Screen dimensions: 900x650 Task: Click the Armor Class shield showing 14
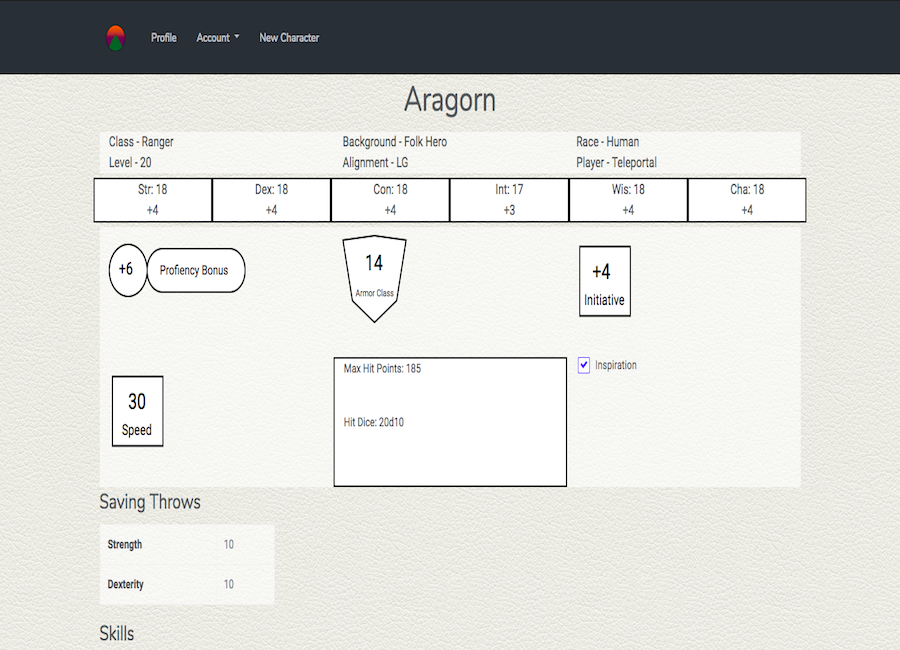coord(374,278)
